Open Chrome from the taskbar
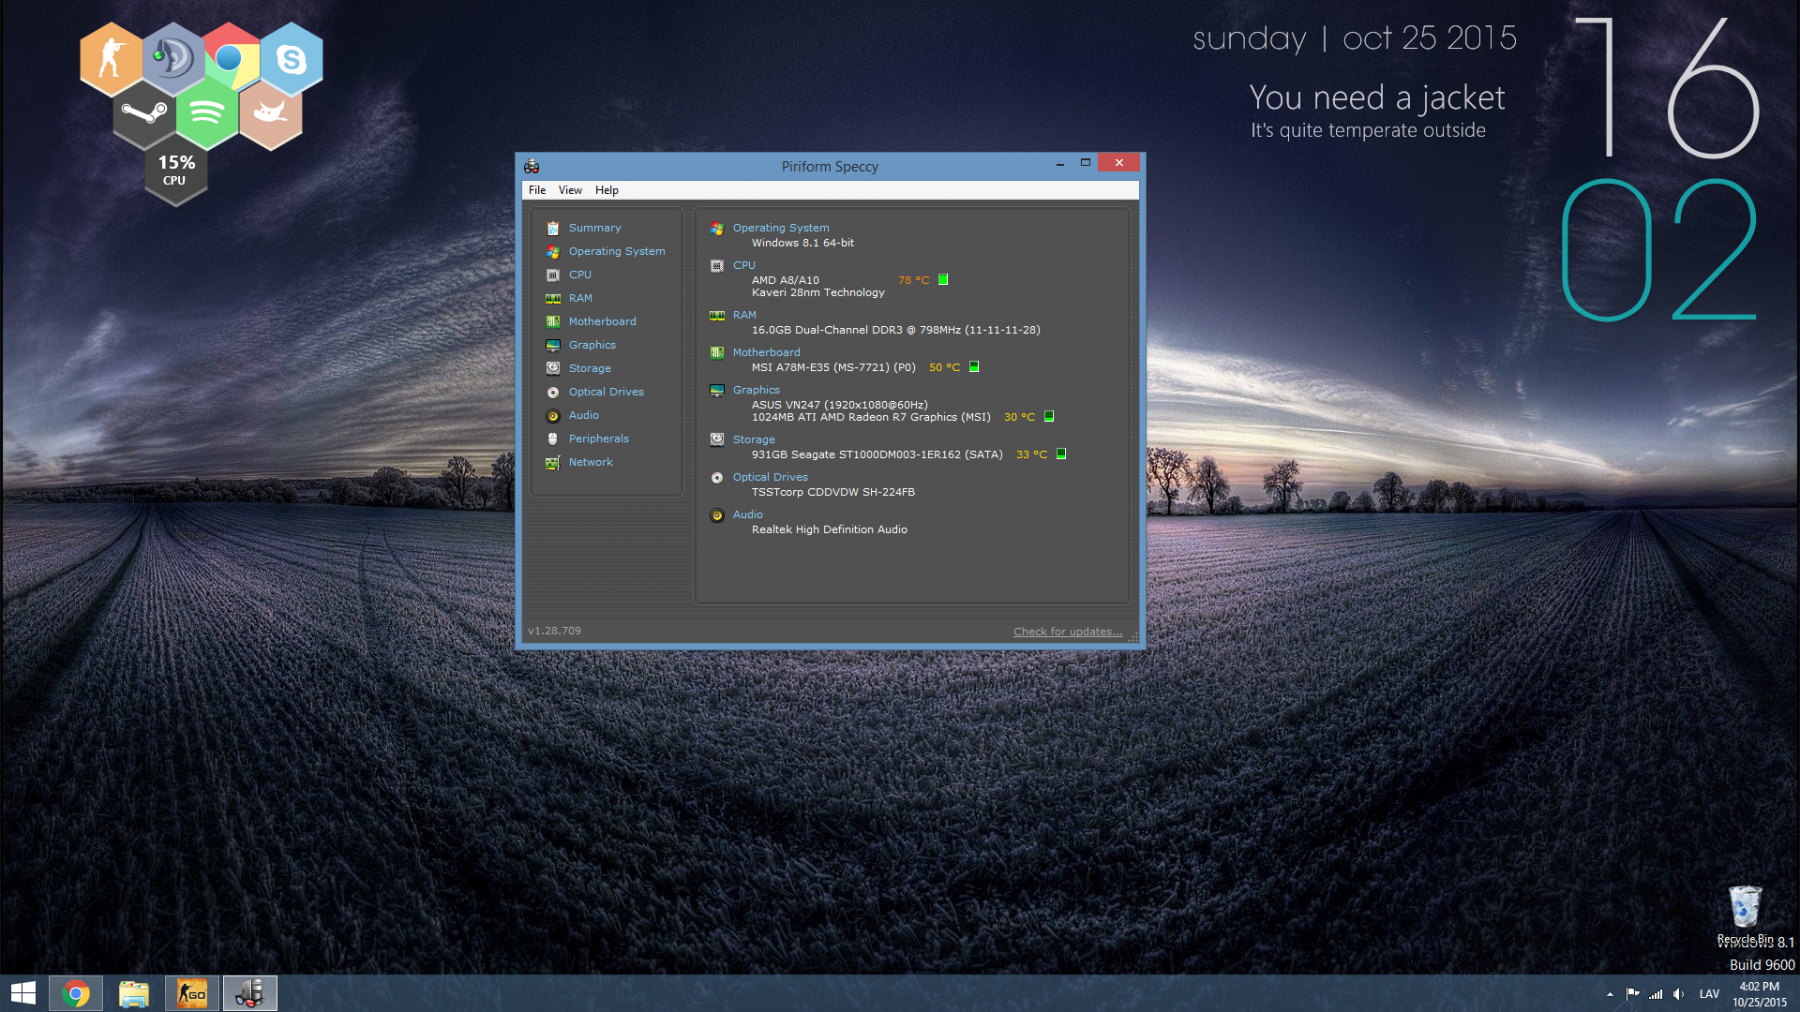1800x1012 pixels. pos(76,993)
